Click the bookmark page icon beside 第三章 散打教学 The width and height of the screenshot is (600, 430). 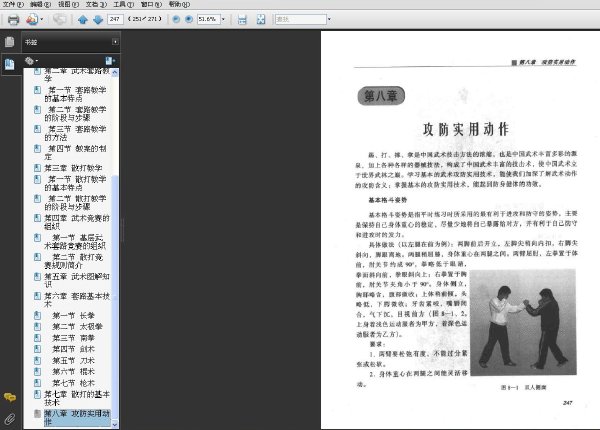[38, 168]
